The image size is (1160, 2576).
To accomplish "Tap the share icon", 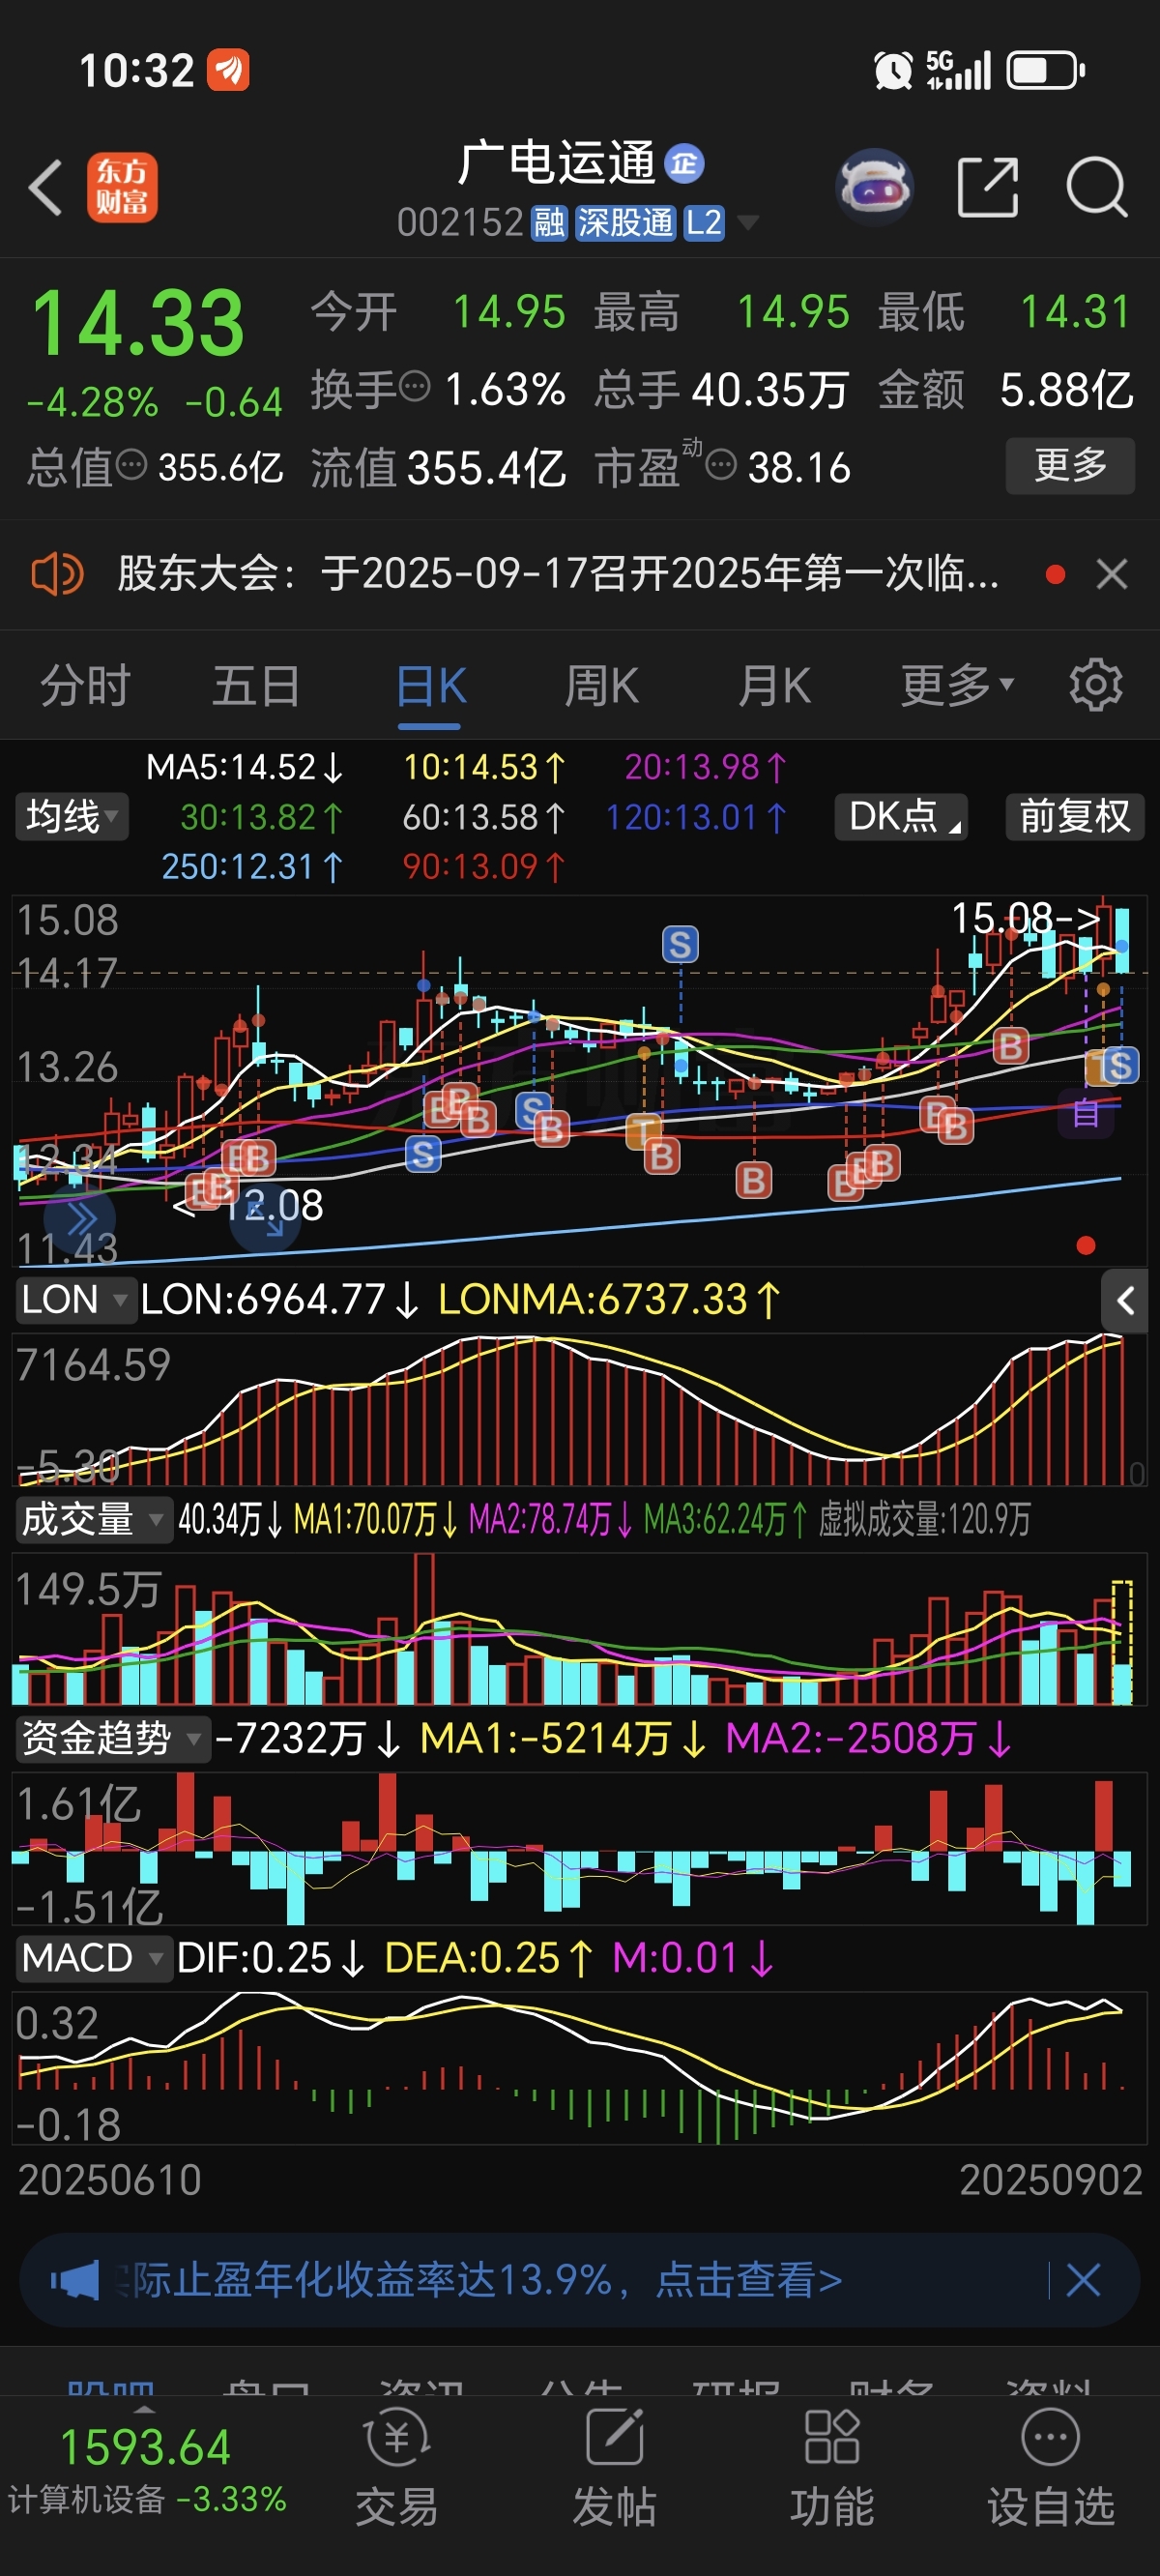I will pyautogui.click(x=988, y=186).
